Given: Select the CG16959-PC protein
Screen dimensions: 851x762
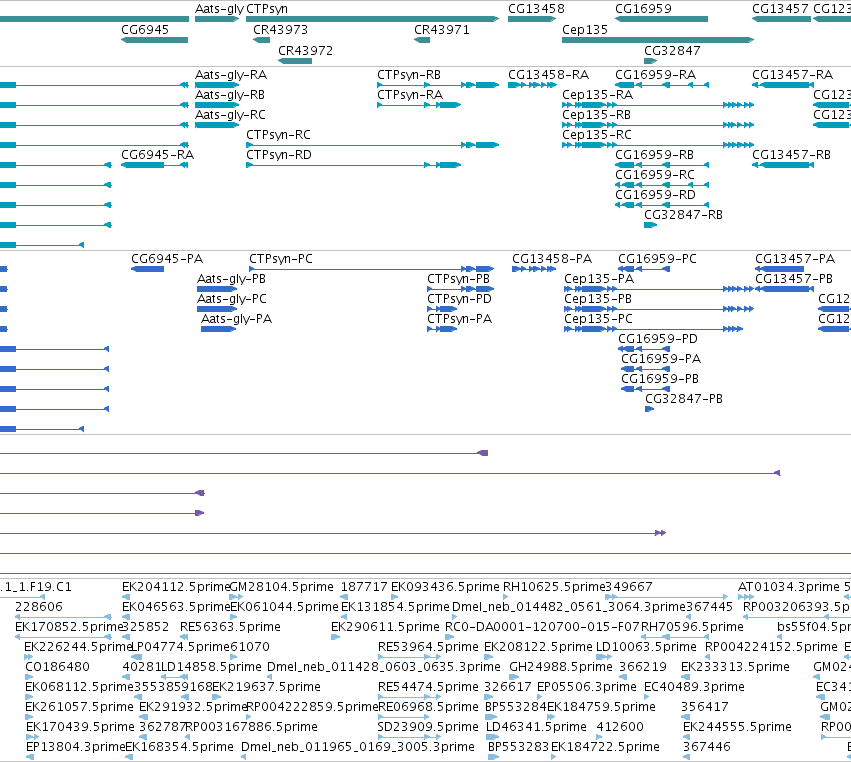Looking at the screenshot, I should [644, 269].
